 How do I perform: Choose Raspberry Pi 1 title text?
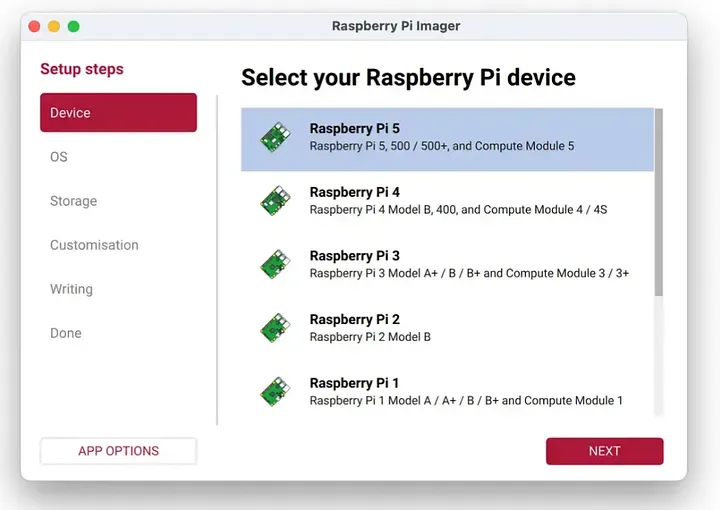[354, 383]
